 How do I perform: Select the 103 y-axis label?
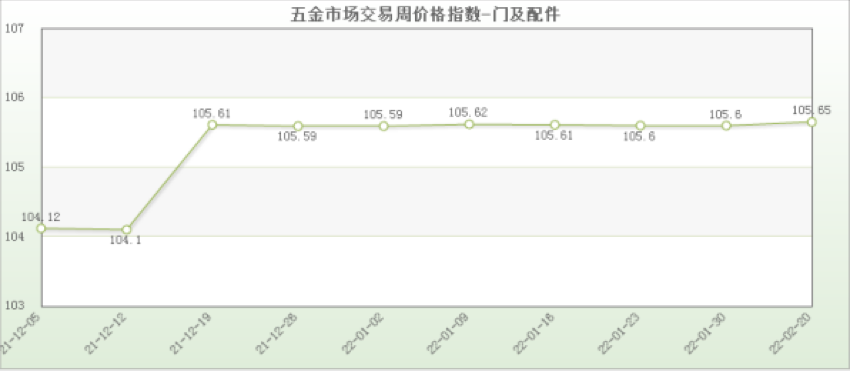(x=11, y=305)
